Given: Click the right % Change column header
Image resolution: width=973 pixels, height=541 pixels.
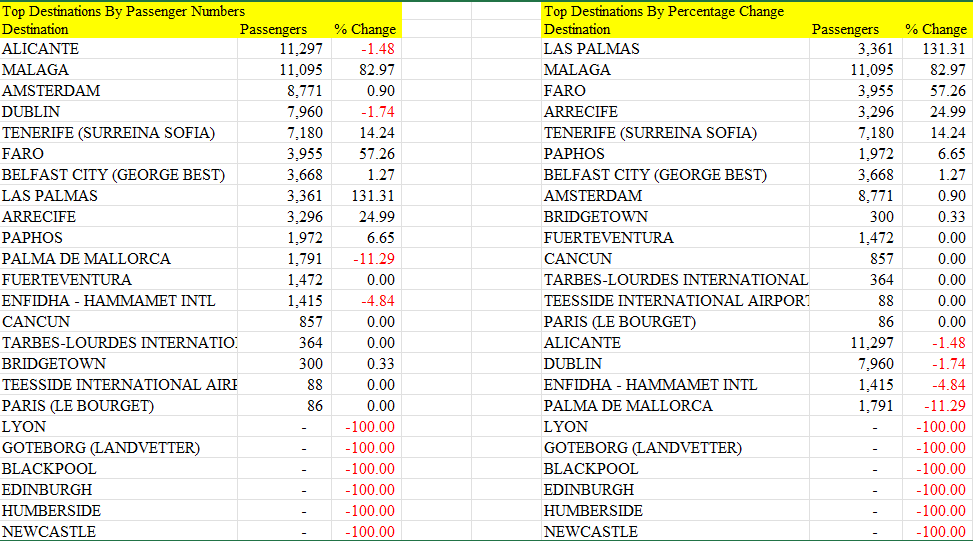Looking at the screenshot, I should tap(938, 29).
